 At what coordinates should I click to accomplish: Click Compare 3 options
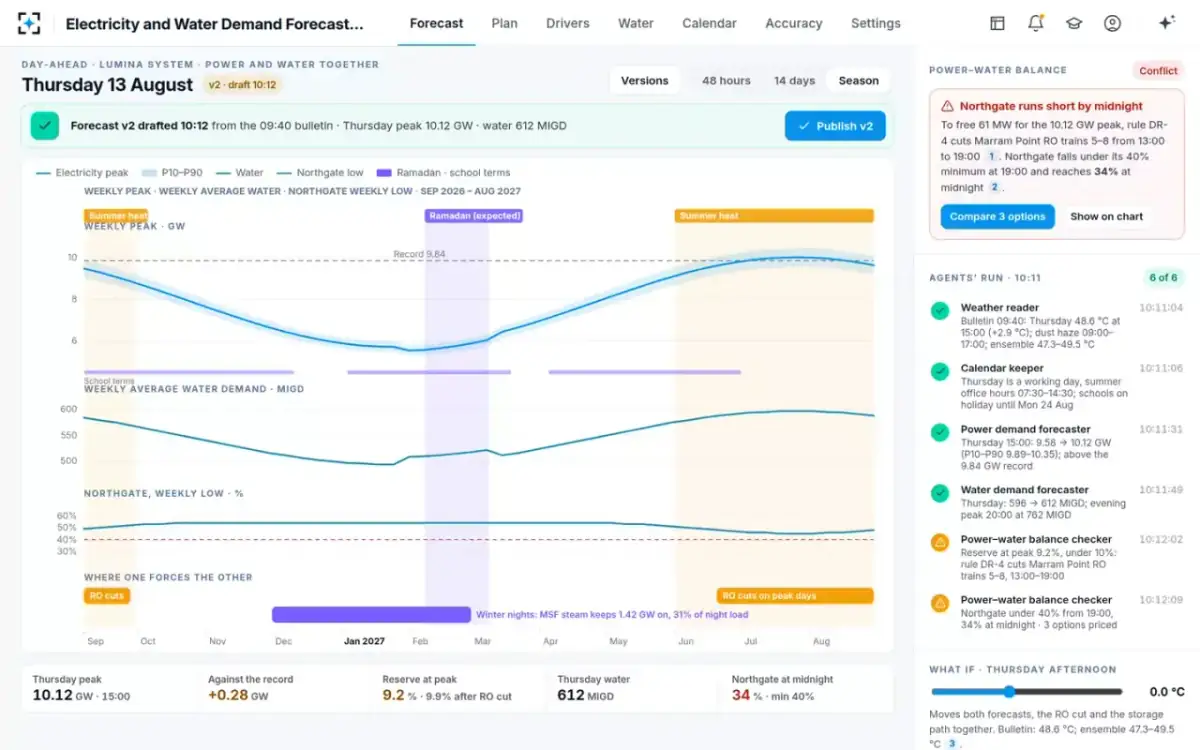click(x=997, y=216)
